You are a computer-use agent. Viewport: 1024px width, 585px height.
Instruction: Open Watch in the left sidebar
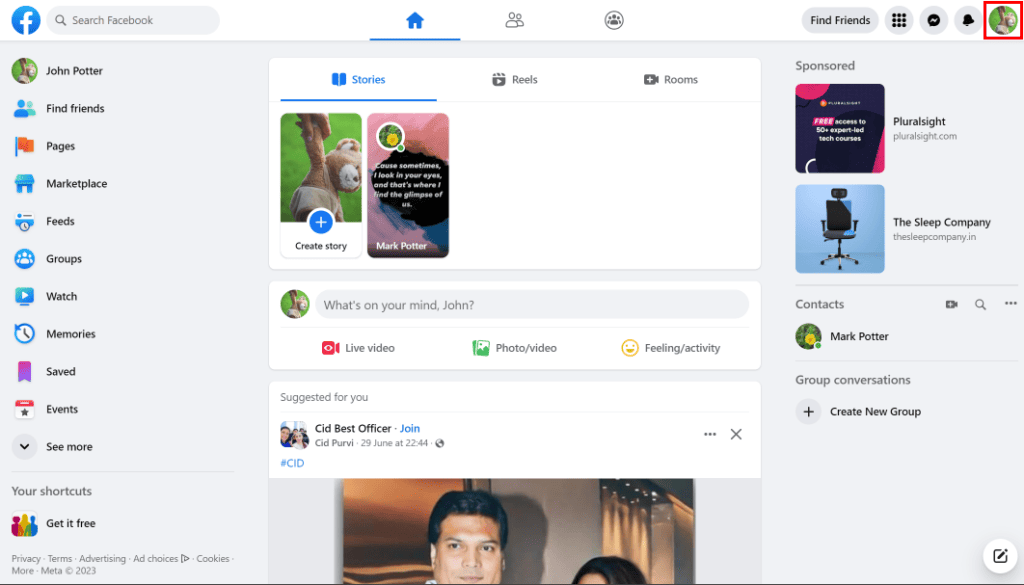[x=61, y=296]
